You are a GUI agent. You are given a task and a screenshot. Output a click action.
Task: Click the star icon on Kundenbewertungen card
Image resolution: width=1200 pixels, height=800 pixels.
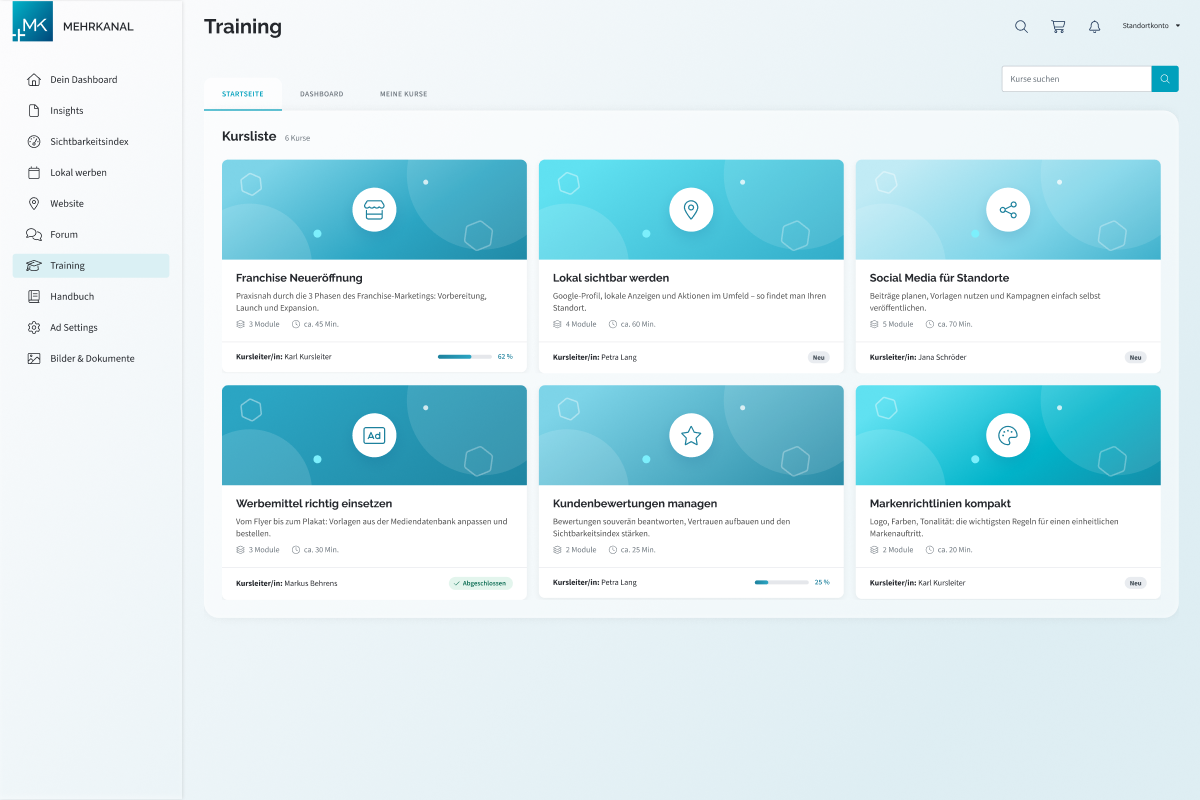(x=691, y=436)
